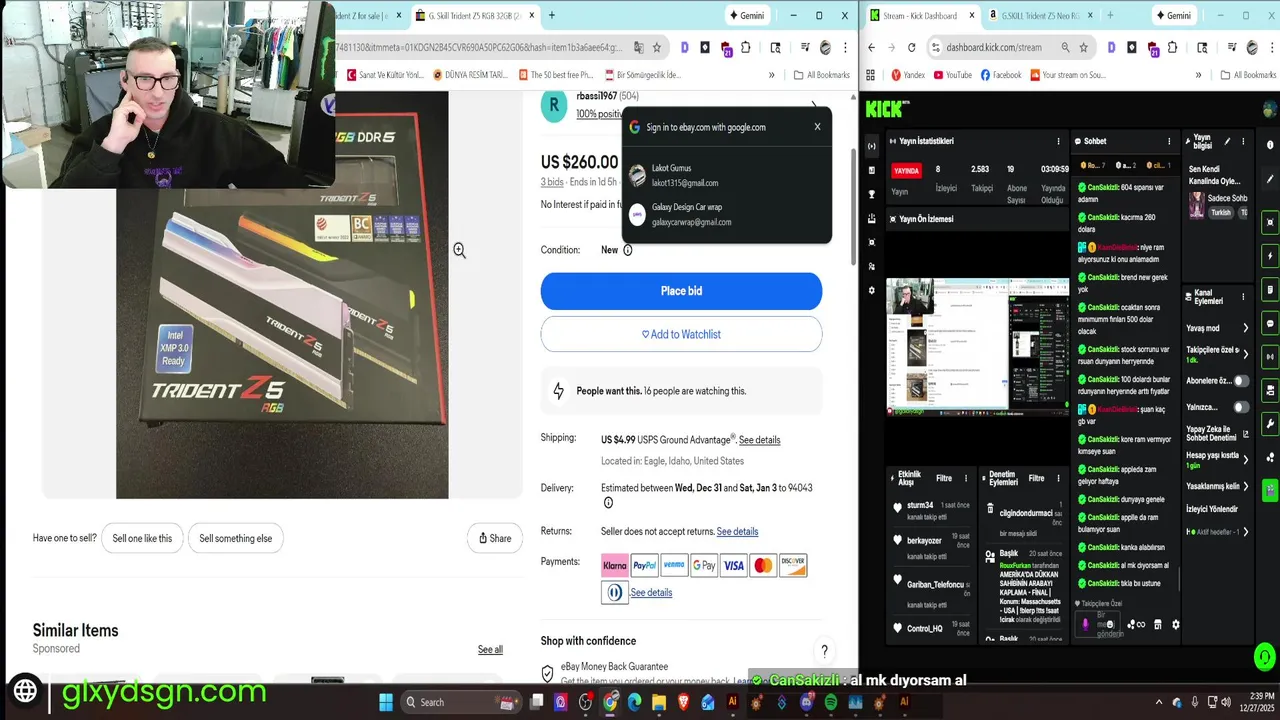Open the returns See details link

[x=737, y=532]
